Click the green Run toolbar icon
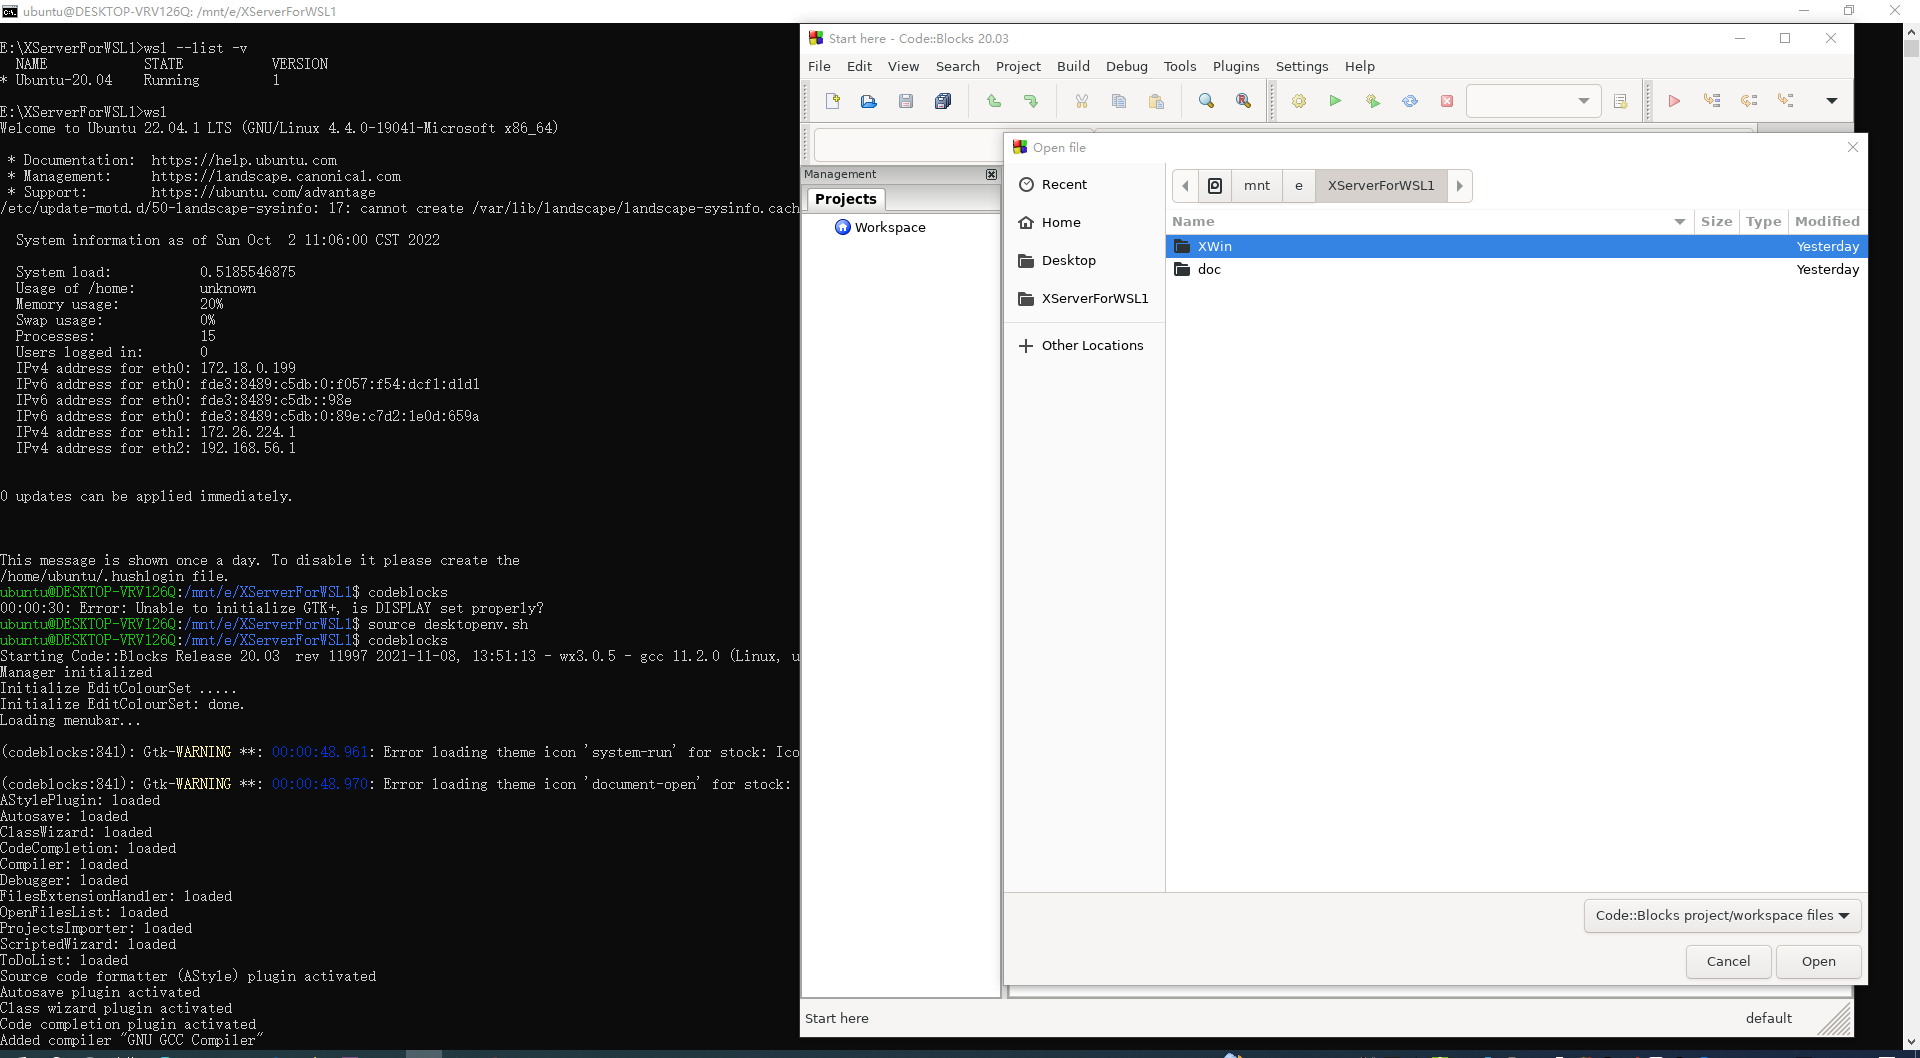The width and height of the screenshot is (1920, 1058). (1335, 101)
